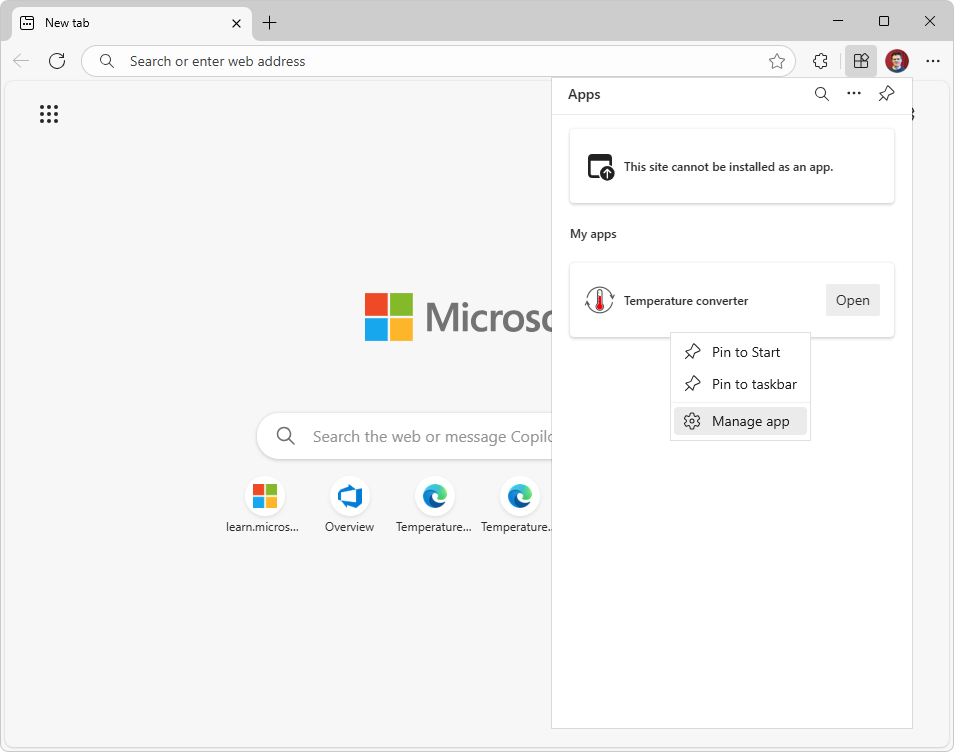Open Browser Essentials from the toolbar
Screen dimensions: 954x752
pyautogui.click(x=820, y=61)
